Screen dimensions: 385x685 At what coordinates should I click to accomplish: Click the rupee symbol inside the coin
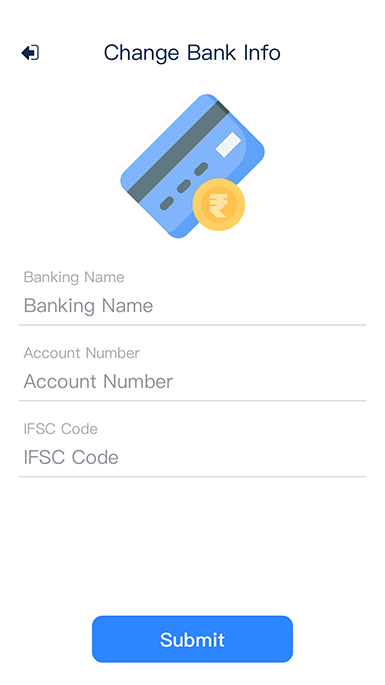(x=218, y=205)
